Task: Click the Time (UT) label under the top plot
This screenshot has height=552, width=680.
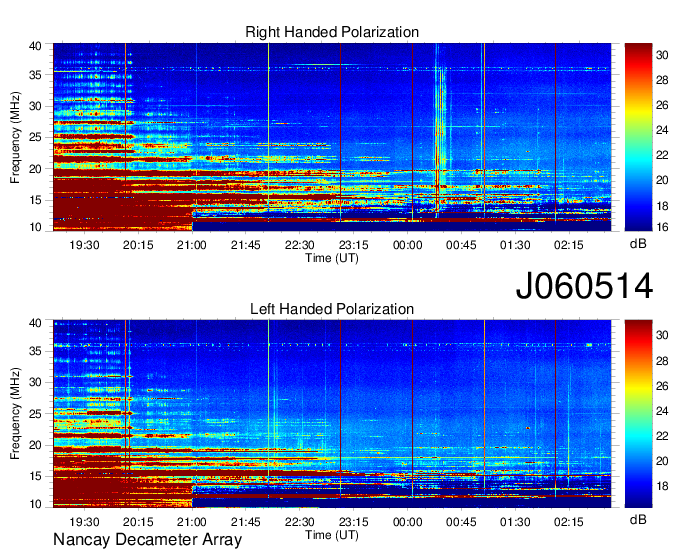Action: 332,258
